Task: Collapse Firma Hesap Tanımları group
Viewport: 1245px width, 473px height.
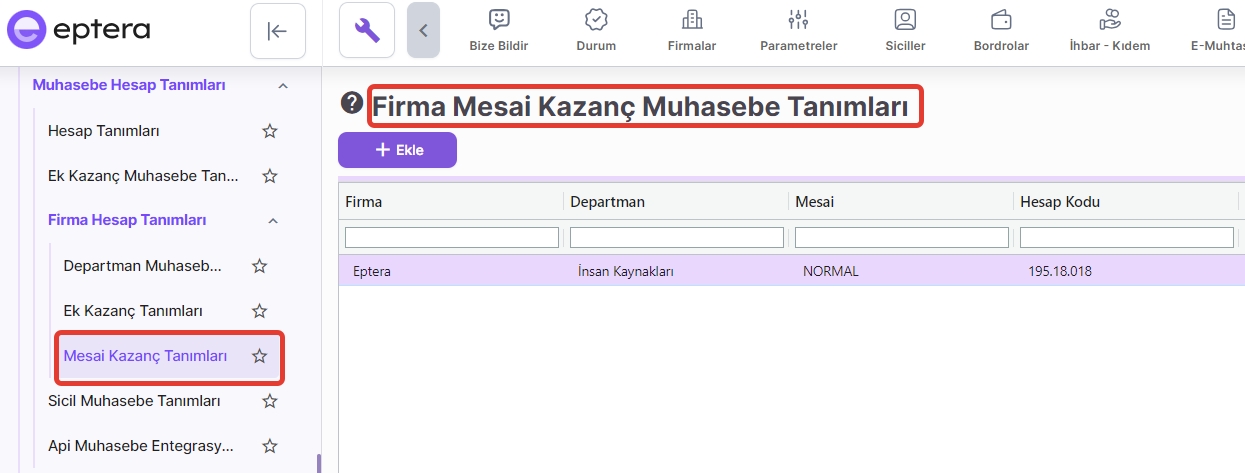Action: point(273,220)
